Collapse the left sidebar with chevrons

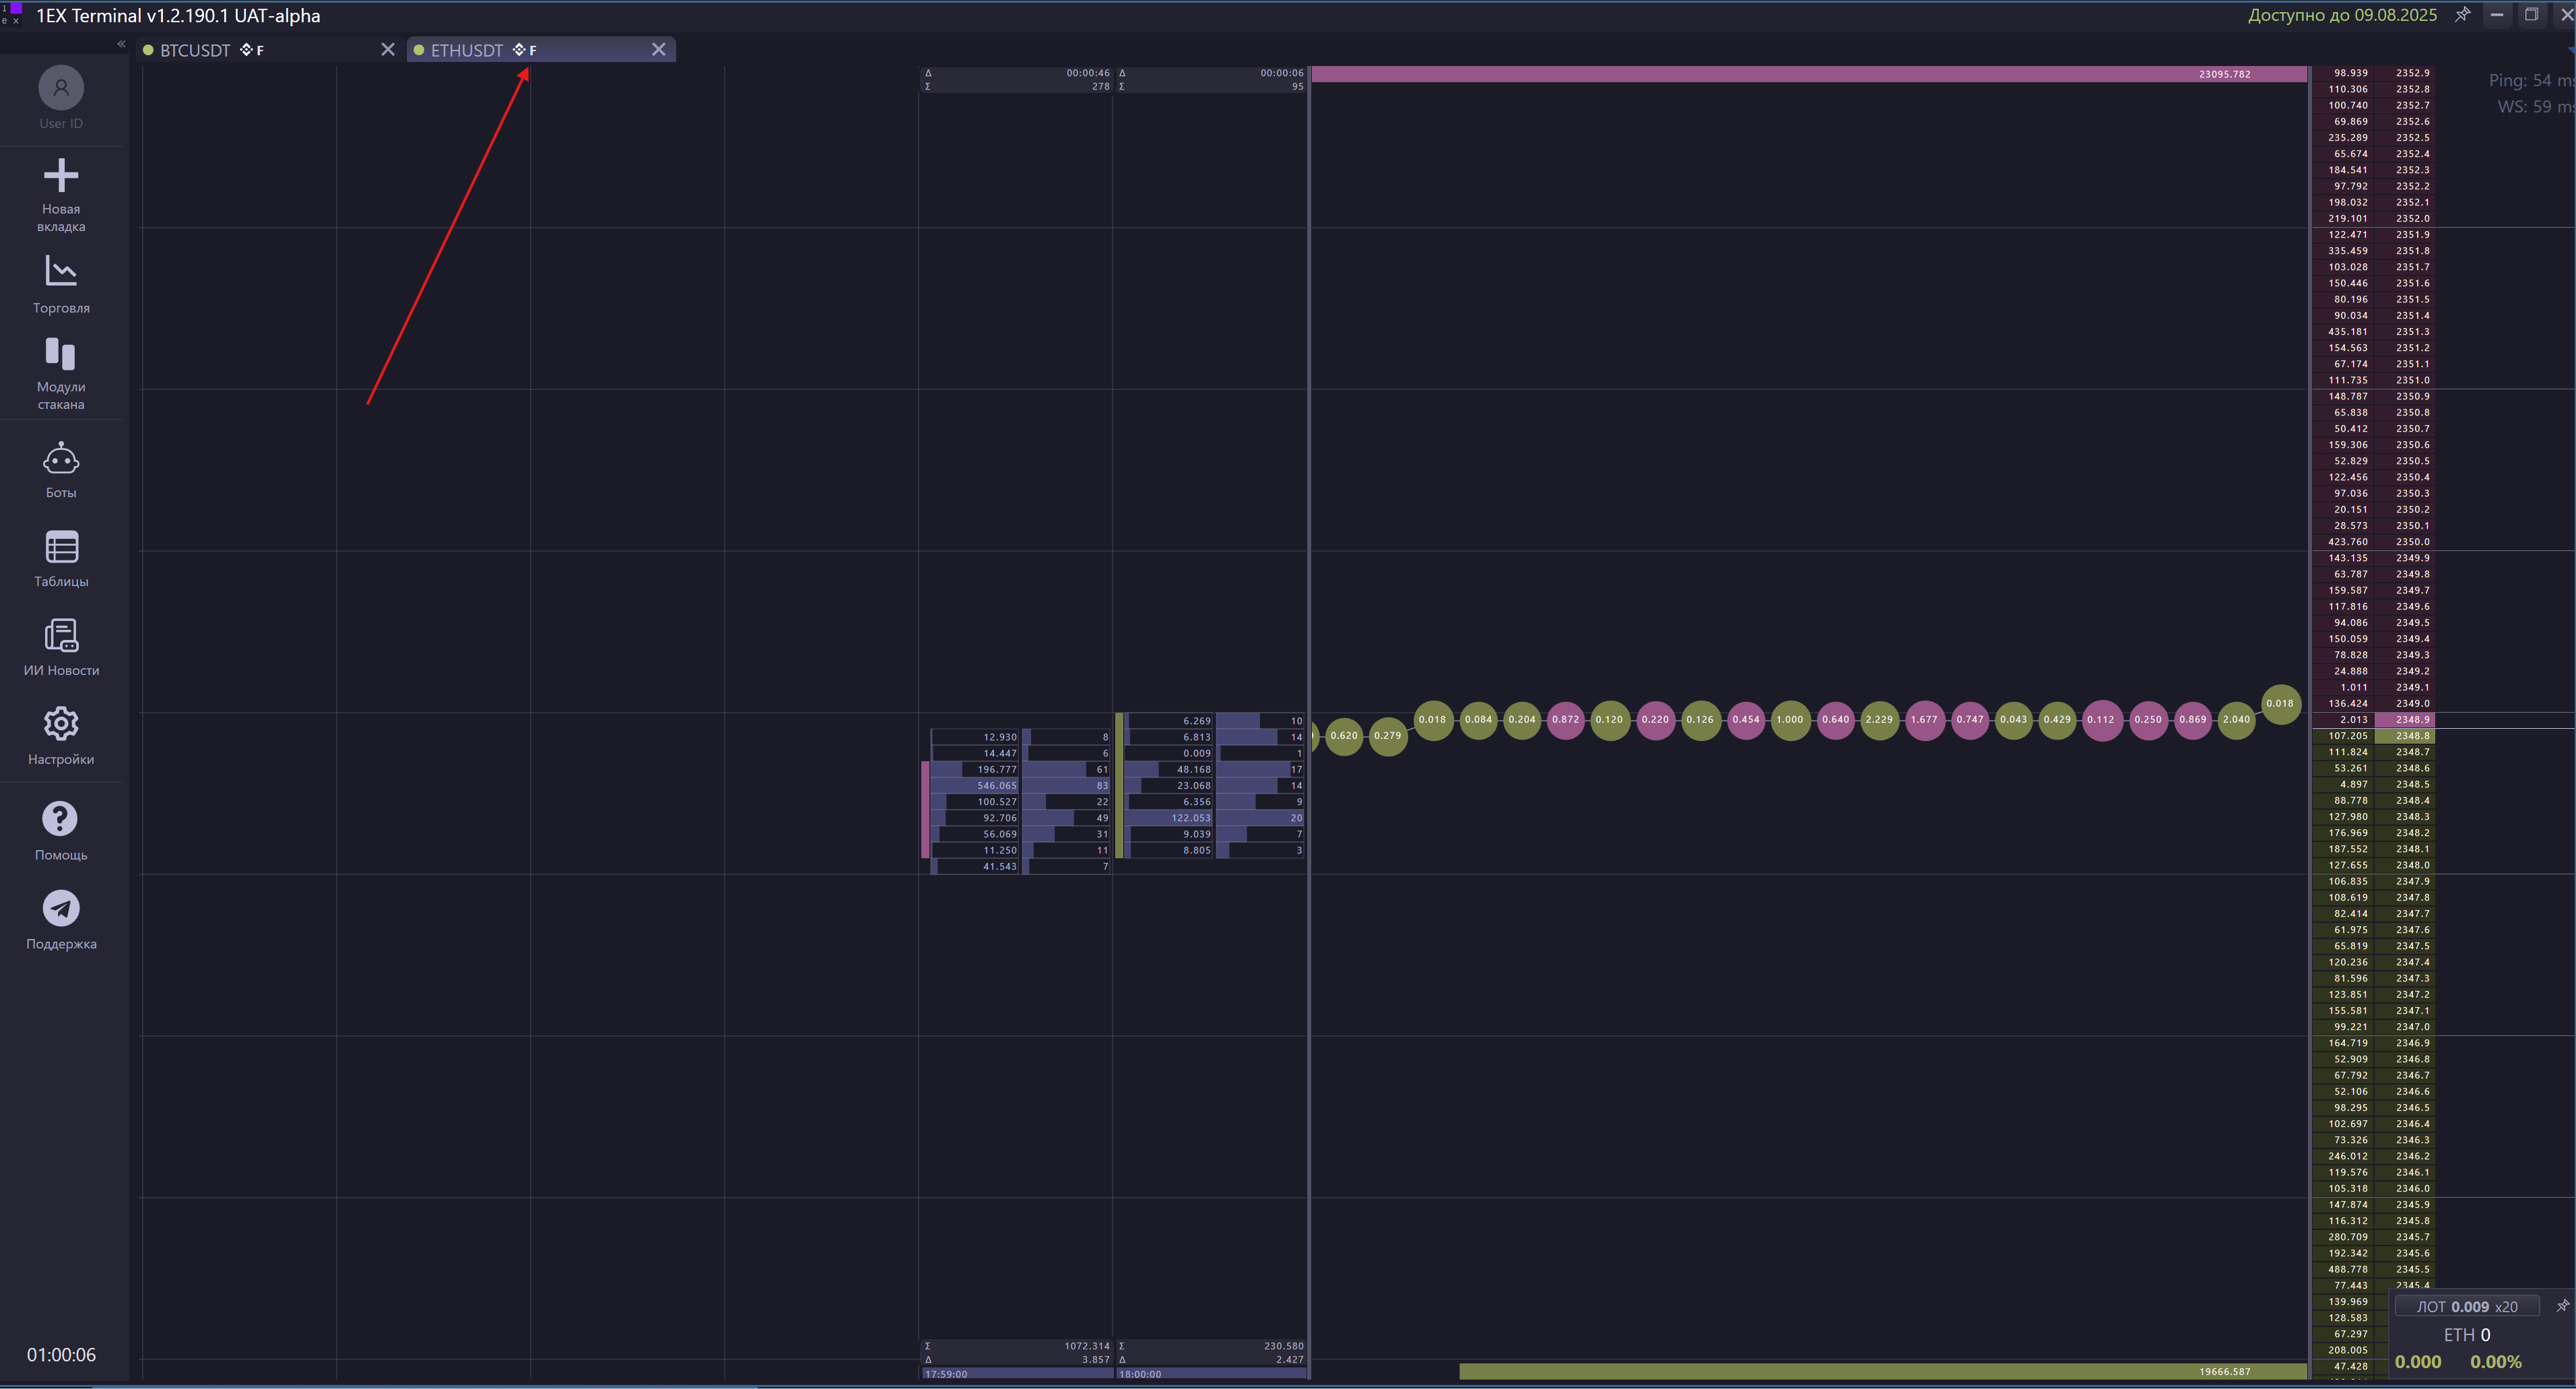[121, 44]
